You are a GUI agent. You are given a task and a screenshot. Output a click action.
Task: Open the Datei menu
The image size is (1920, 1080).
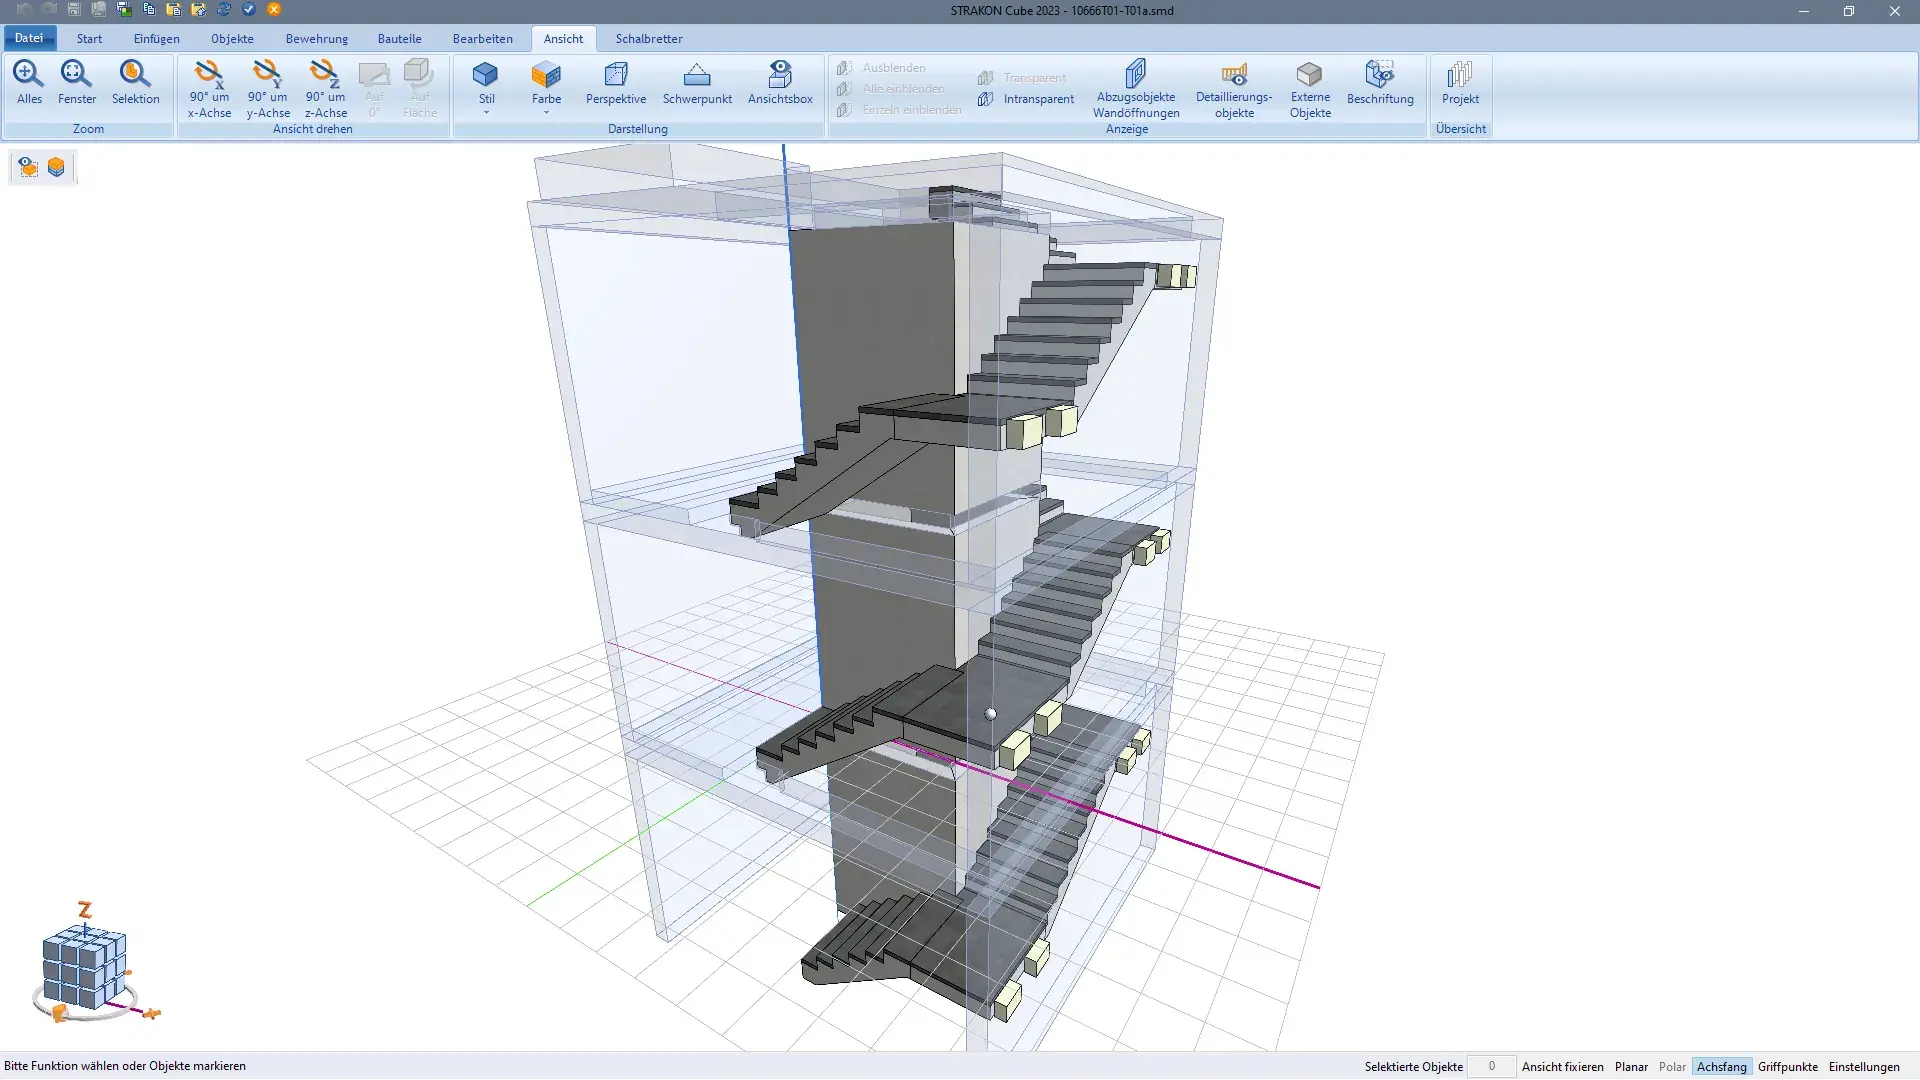coord(29,38)
